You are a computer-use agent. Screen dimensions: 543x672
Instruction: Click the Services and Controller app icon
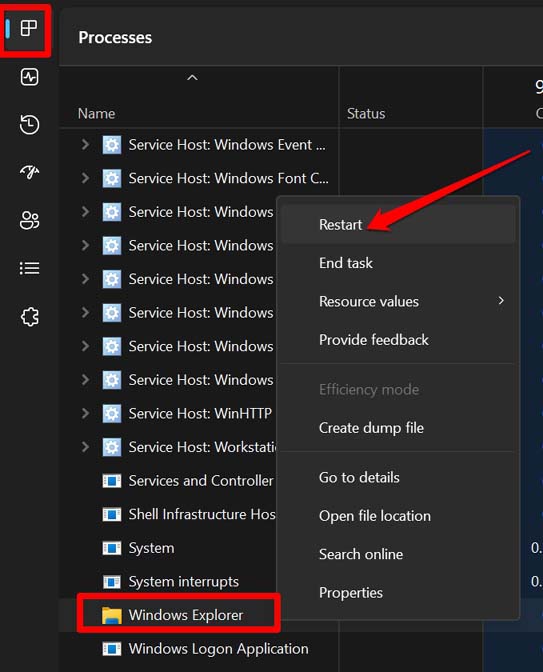click(112, 481)
